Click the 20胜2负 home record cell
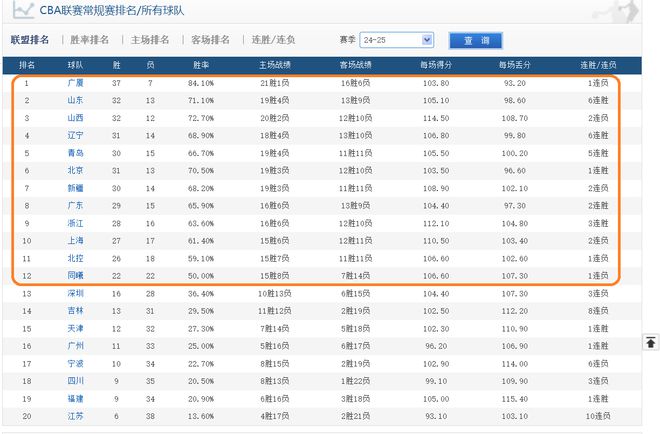660x434 pixels. pos(274,118)
